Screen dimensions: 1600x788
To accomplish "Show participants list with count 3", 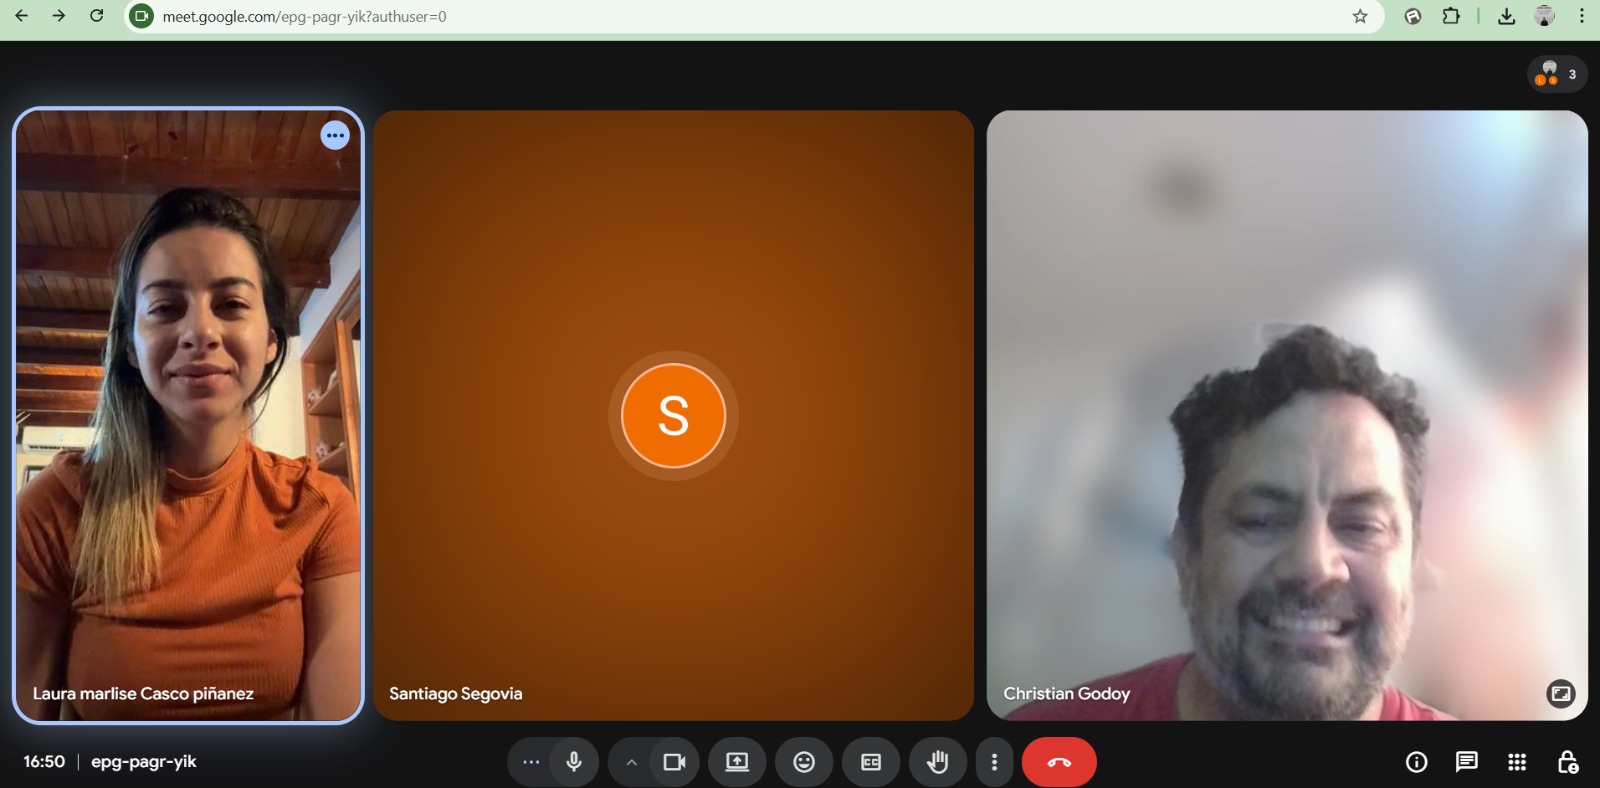I will tap(1557, 74).
